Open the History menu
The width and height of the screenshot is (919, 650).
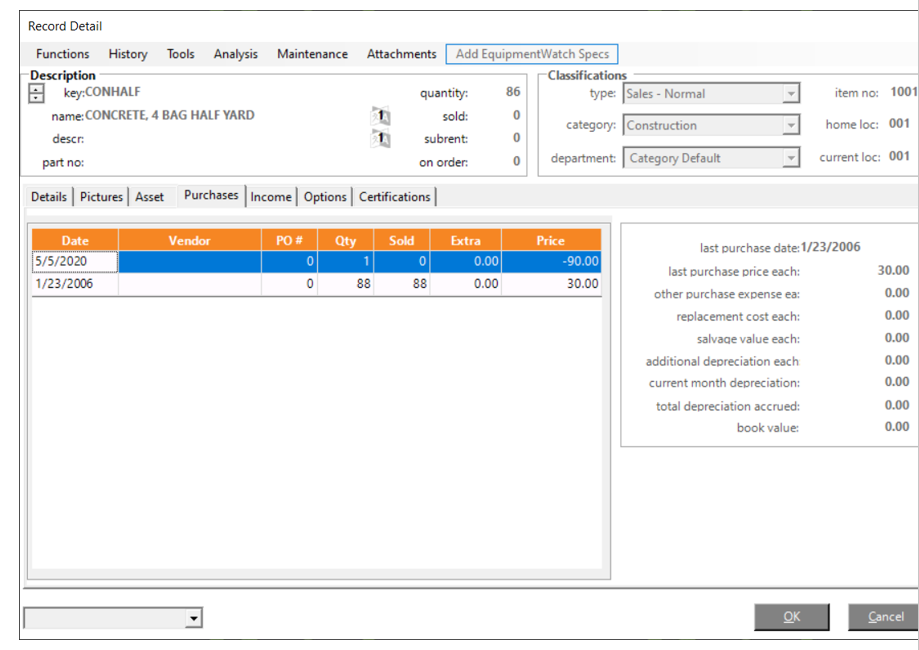click(128, 54)
